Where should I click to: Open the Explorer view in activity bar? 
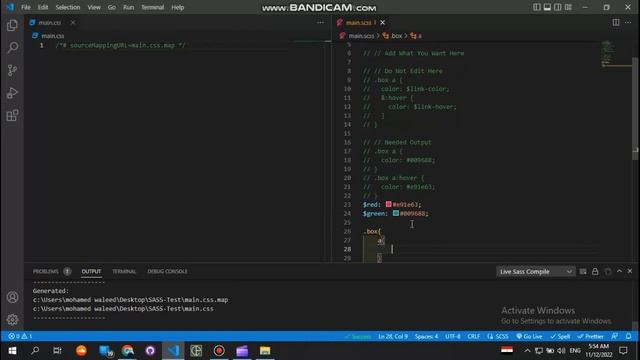pyautogui.click(x=12, y=25)
